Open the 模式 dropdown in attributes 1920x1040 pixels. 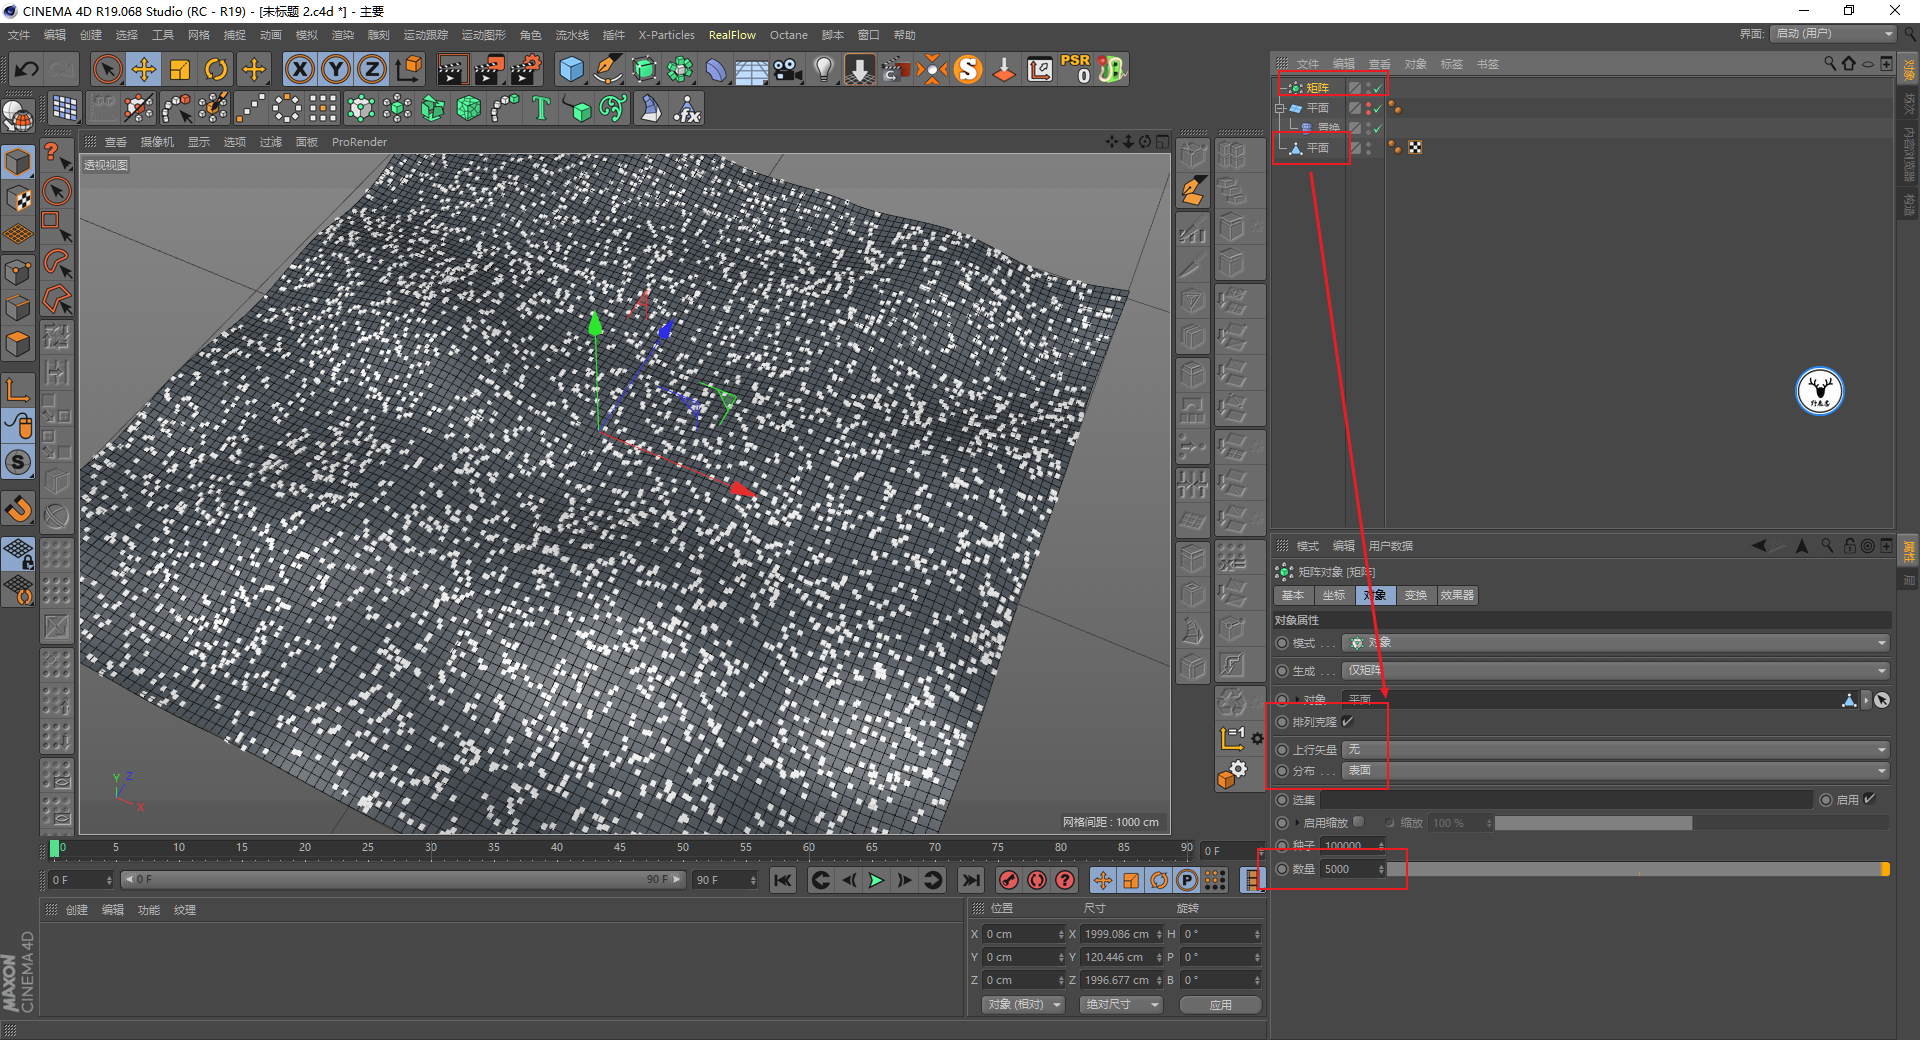[x=1615, y=643]
